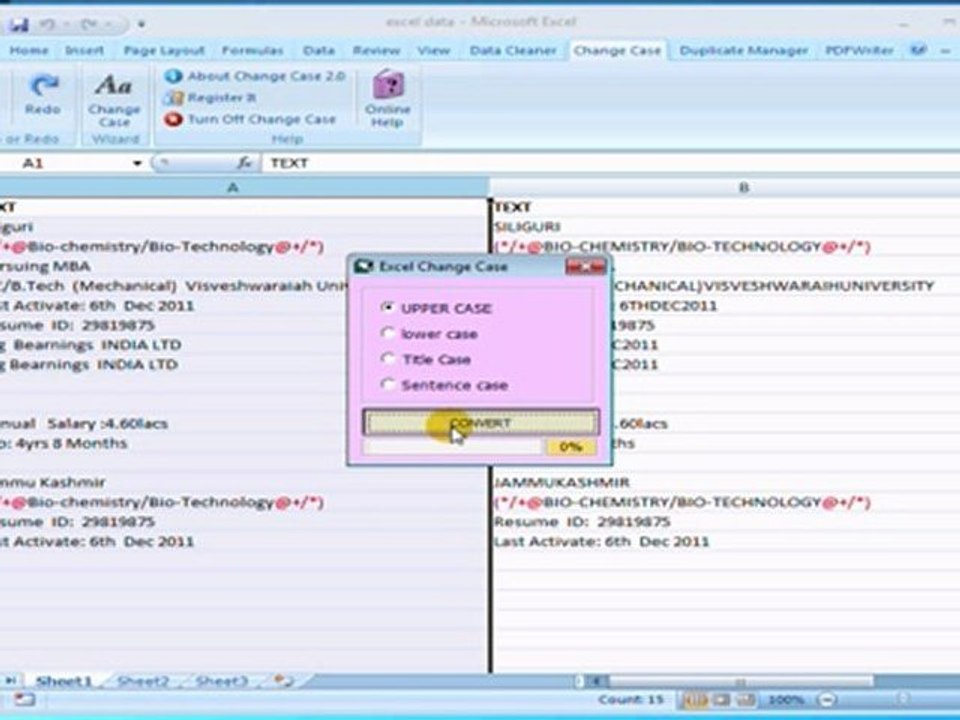The width and height of the screenshot is (960, 720).
Task: Launch the Change Case Wizard
Action: pyautogui.click(x=114, y=101)
